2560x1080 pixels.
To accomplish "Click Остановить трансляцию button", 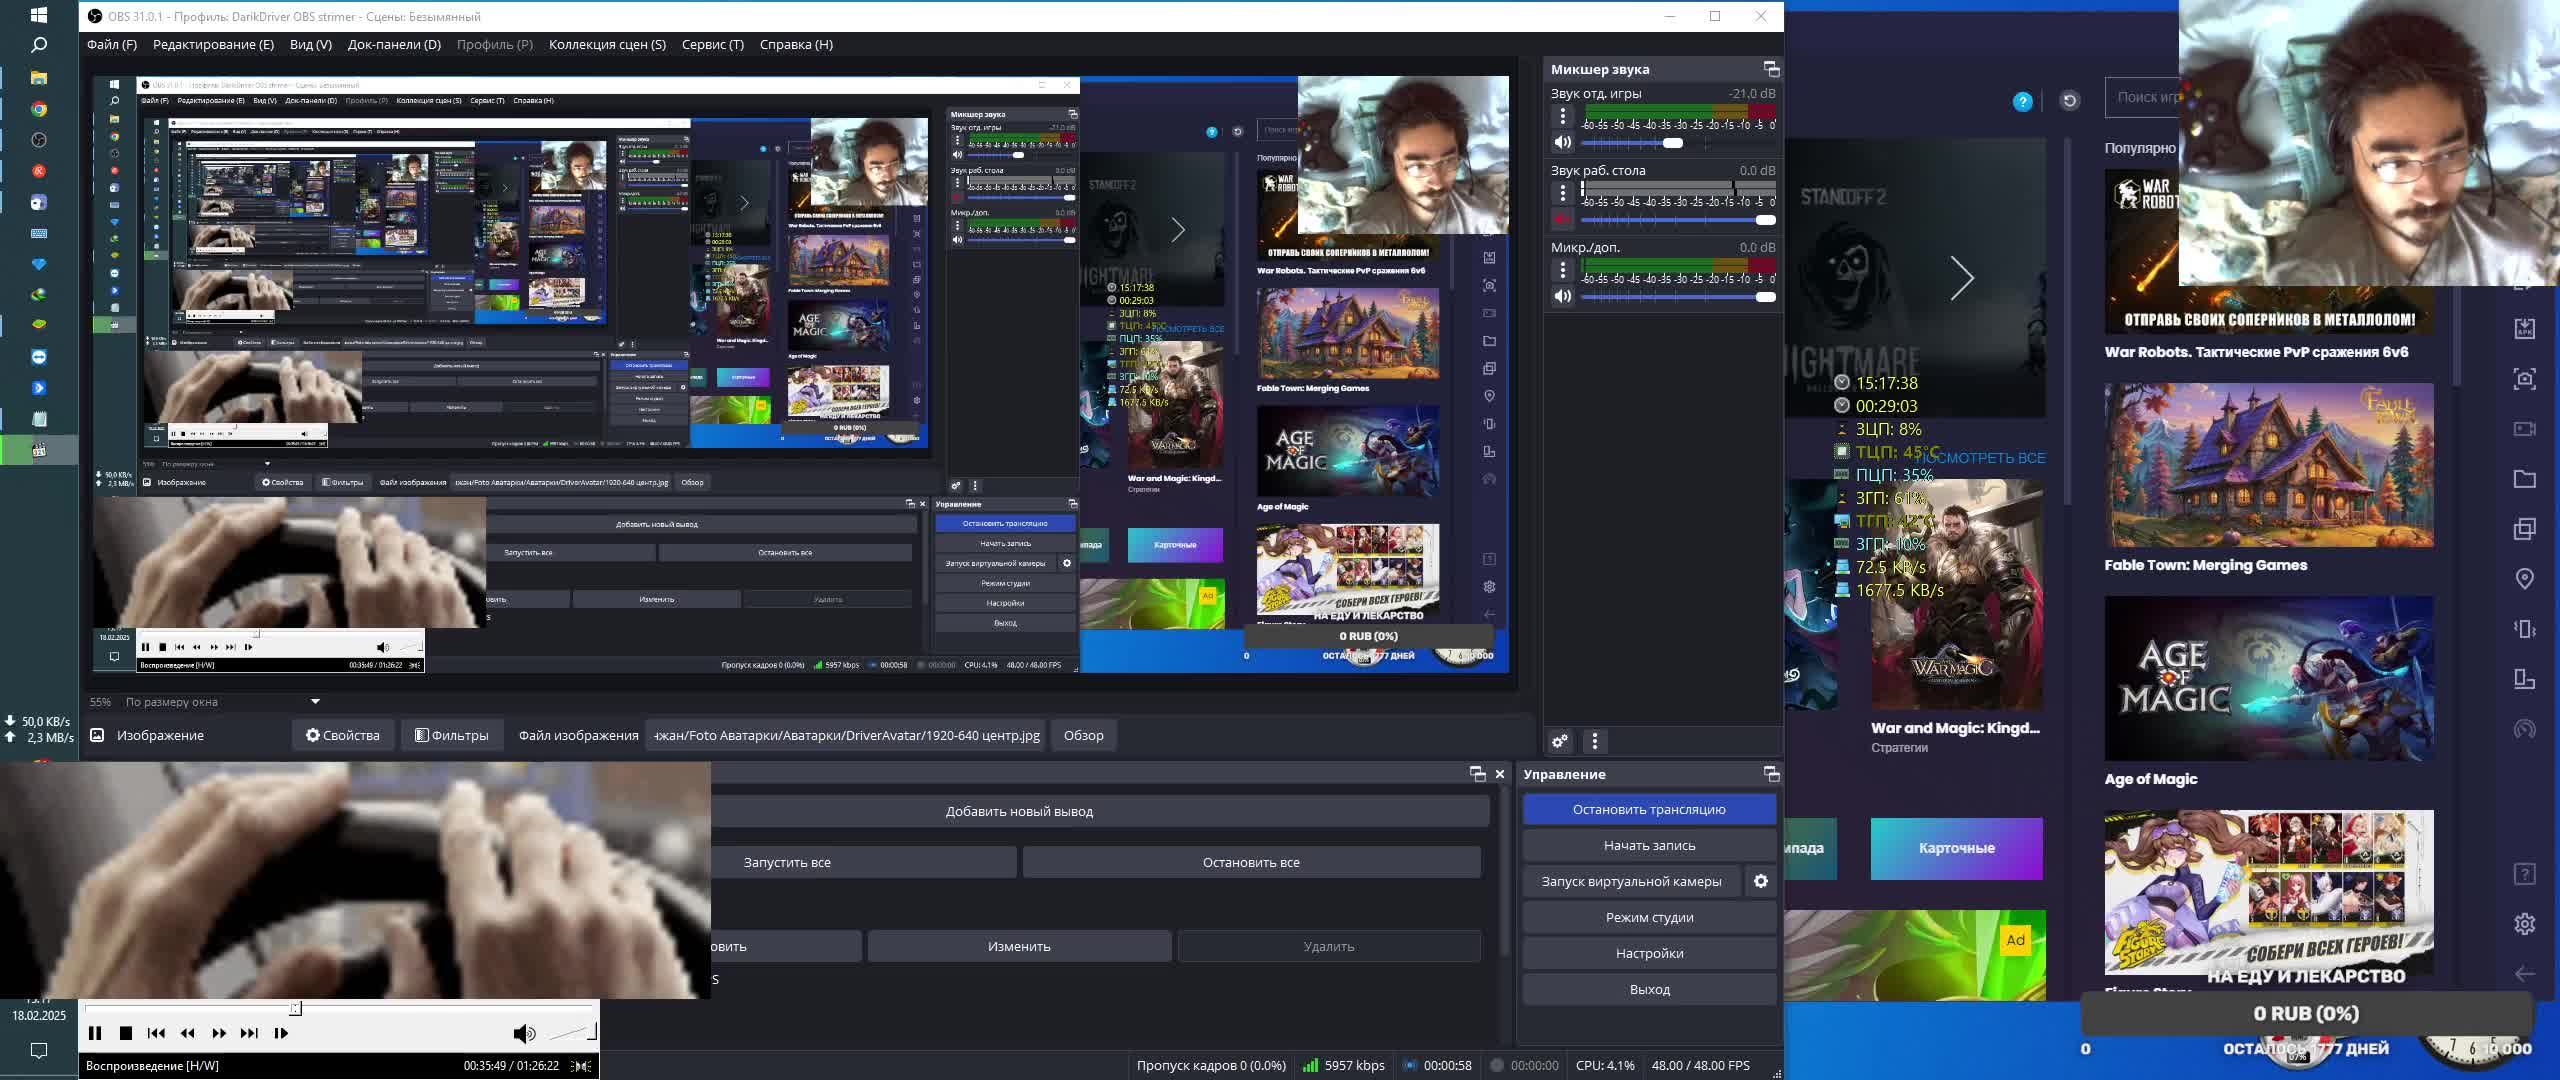I will (1648, 809).
